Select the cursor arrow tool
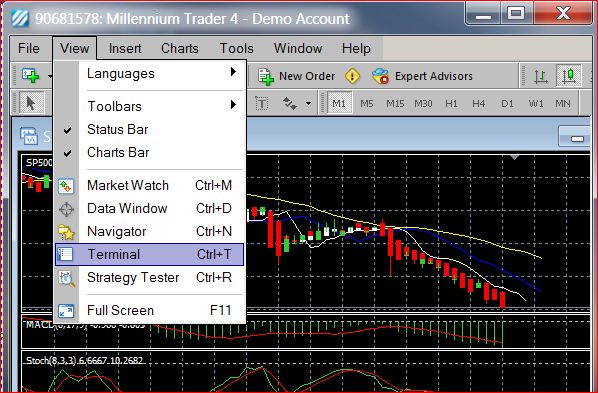 coord(31,103)
